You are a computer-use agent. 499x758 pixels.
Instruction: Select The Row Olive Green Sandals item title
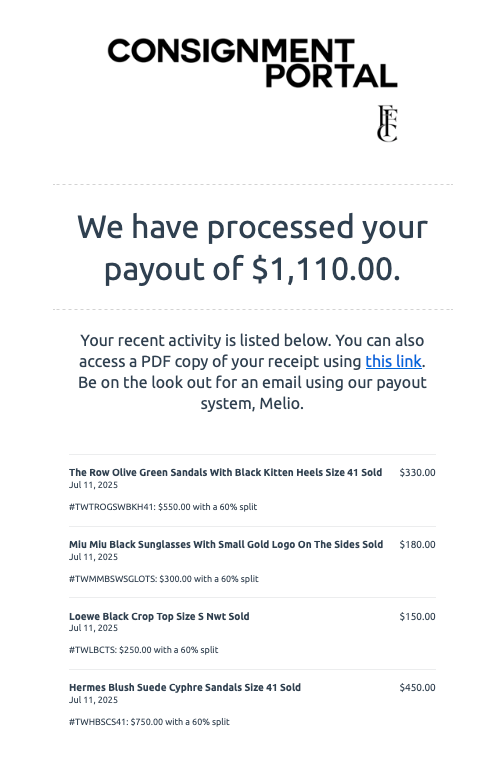point(225,472)
